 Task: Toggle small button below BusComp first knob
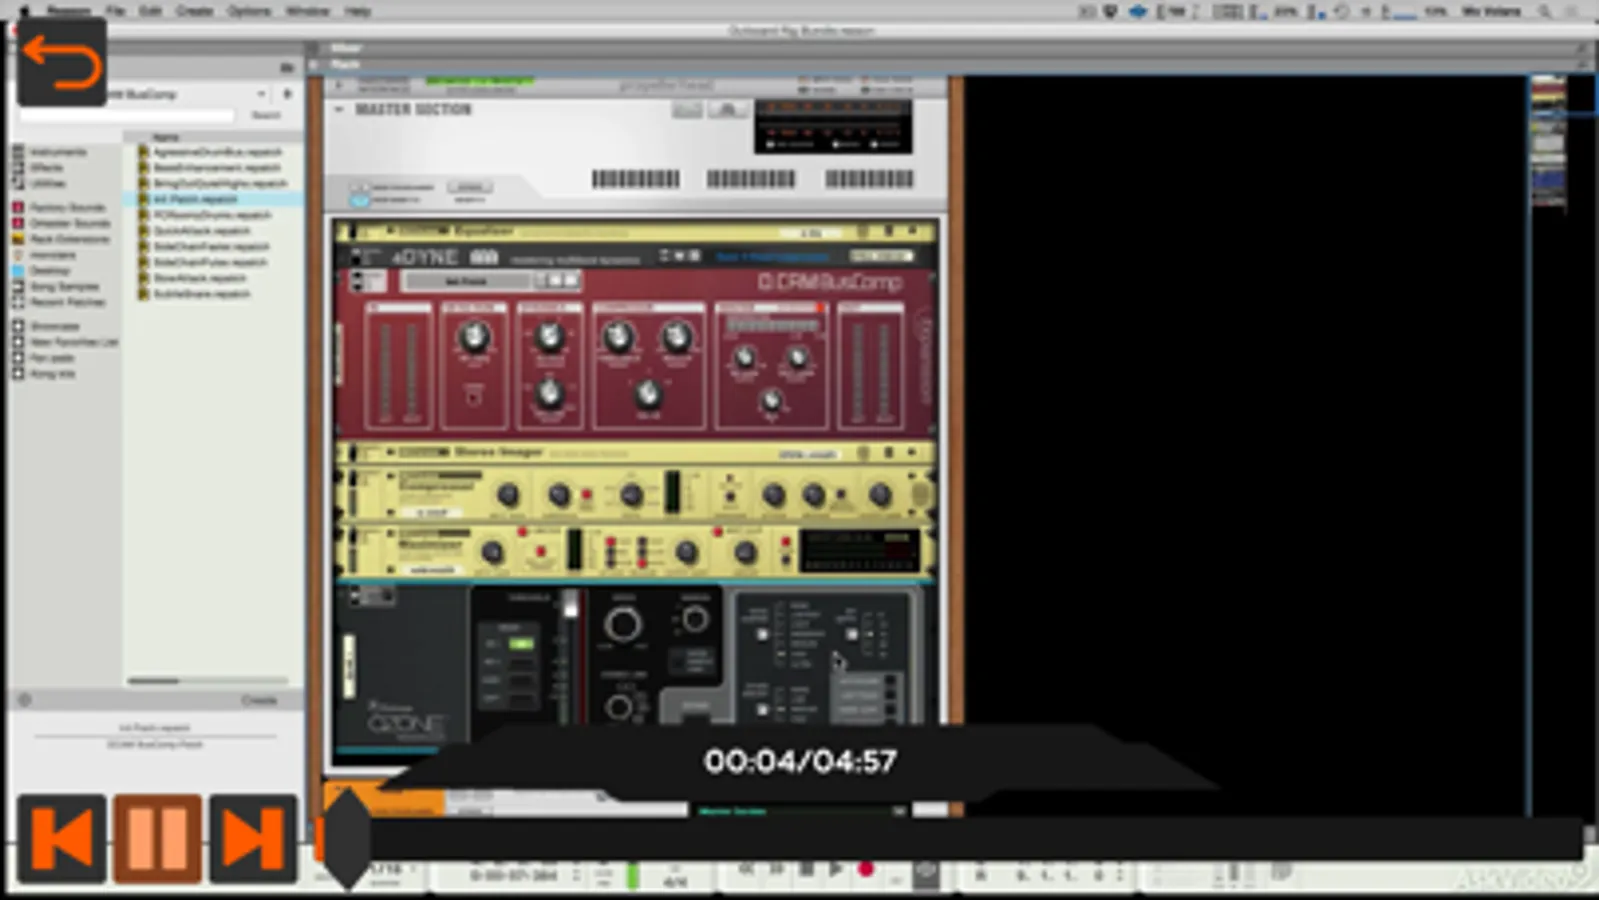pyautogui.click(x=474, y=396)
